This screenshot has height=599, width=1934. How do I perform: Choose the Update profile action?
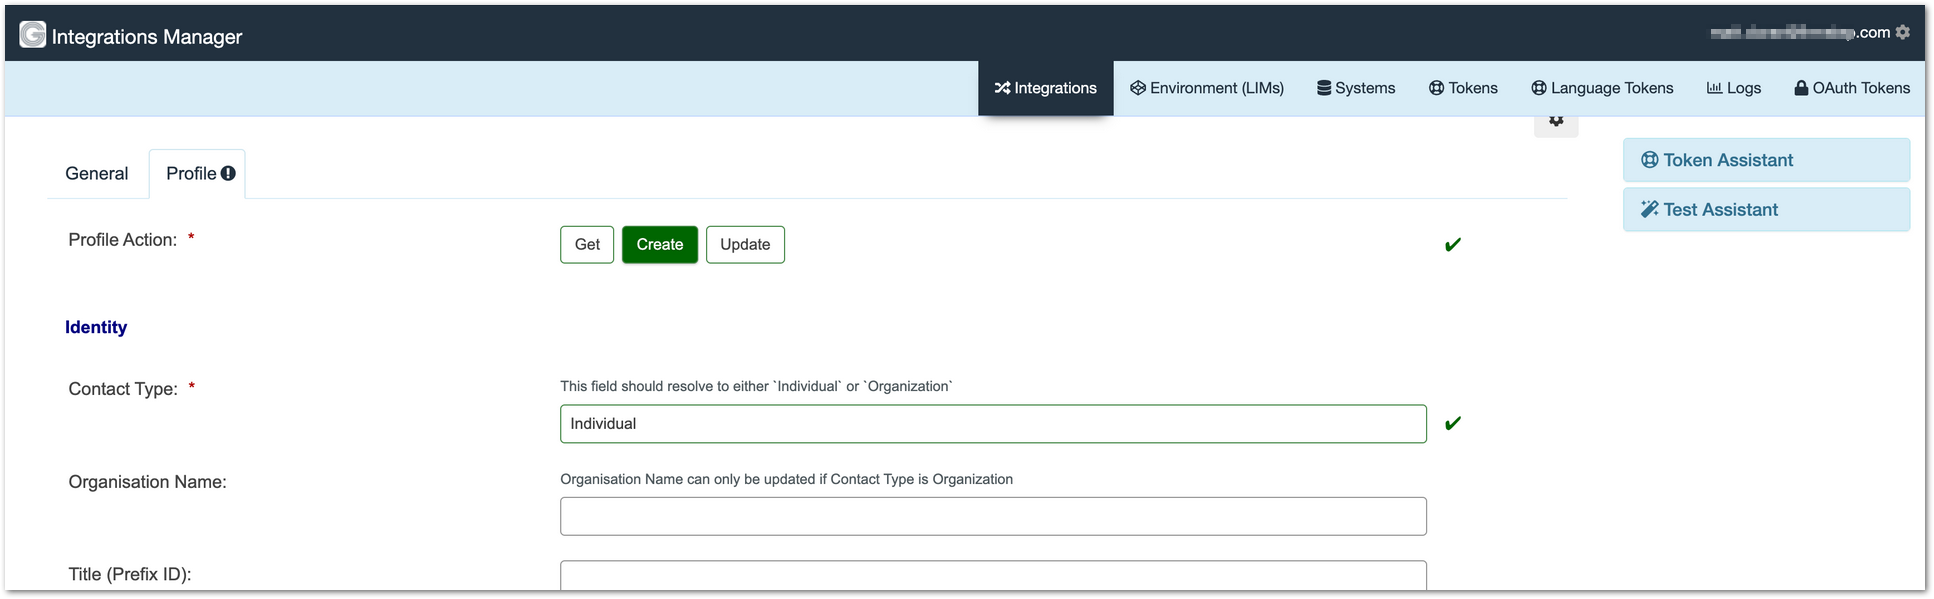745,245
